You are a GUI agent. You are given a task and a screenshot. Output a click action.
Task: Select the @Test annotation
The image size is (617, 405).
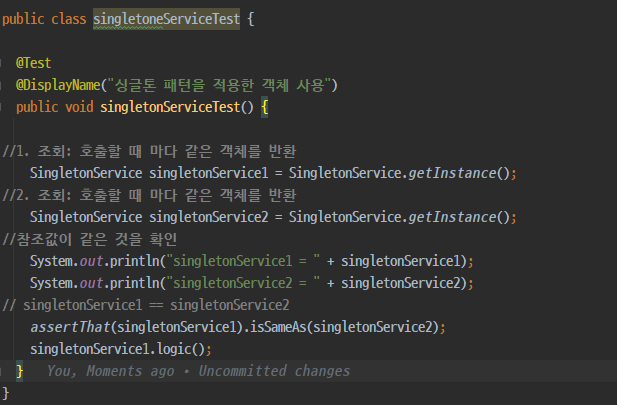(x=33, y=63)
